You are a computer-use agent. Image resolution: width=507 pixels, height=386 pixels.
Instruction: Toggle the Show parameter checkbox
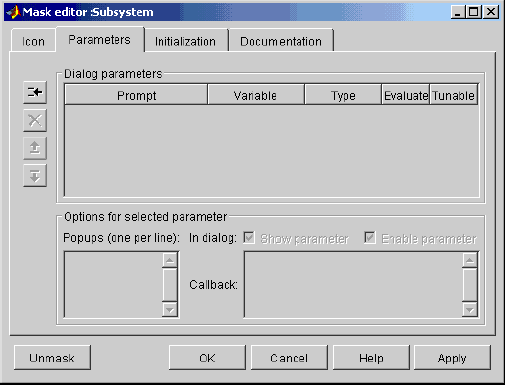249,238
